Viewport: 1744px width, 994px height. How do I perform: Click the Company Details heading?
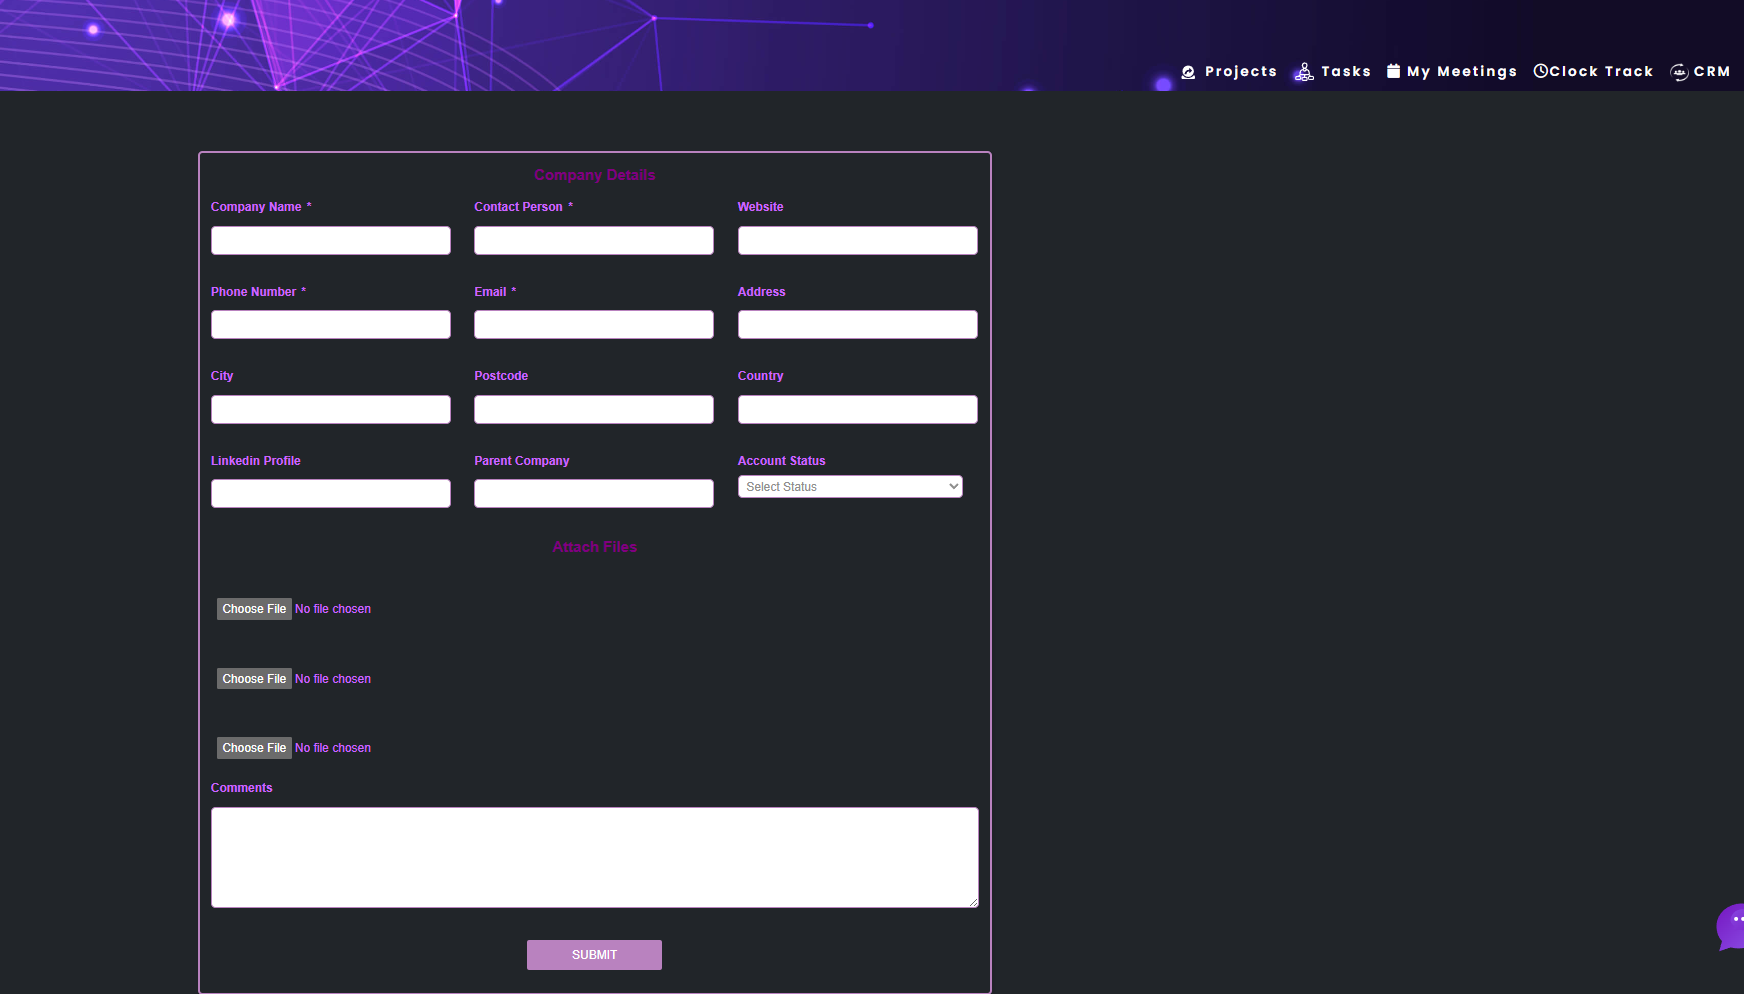(595, 175)
